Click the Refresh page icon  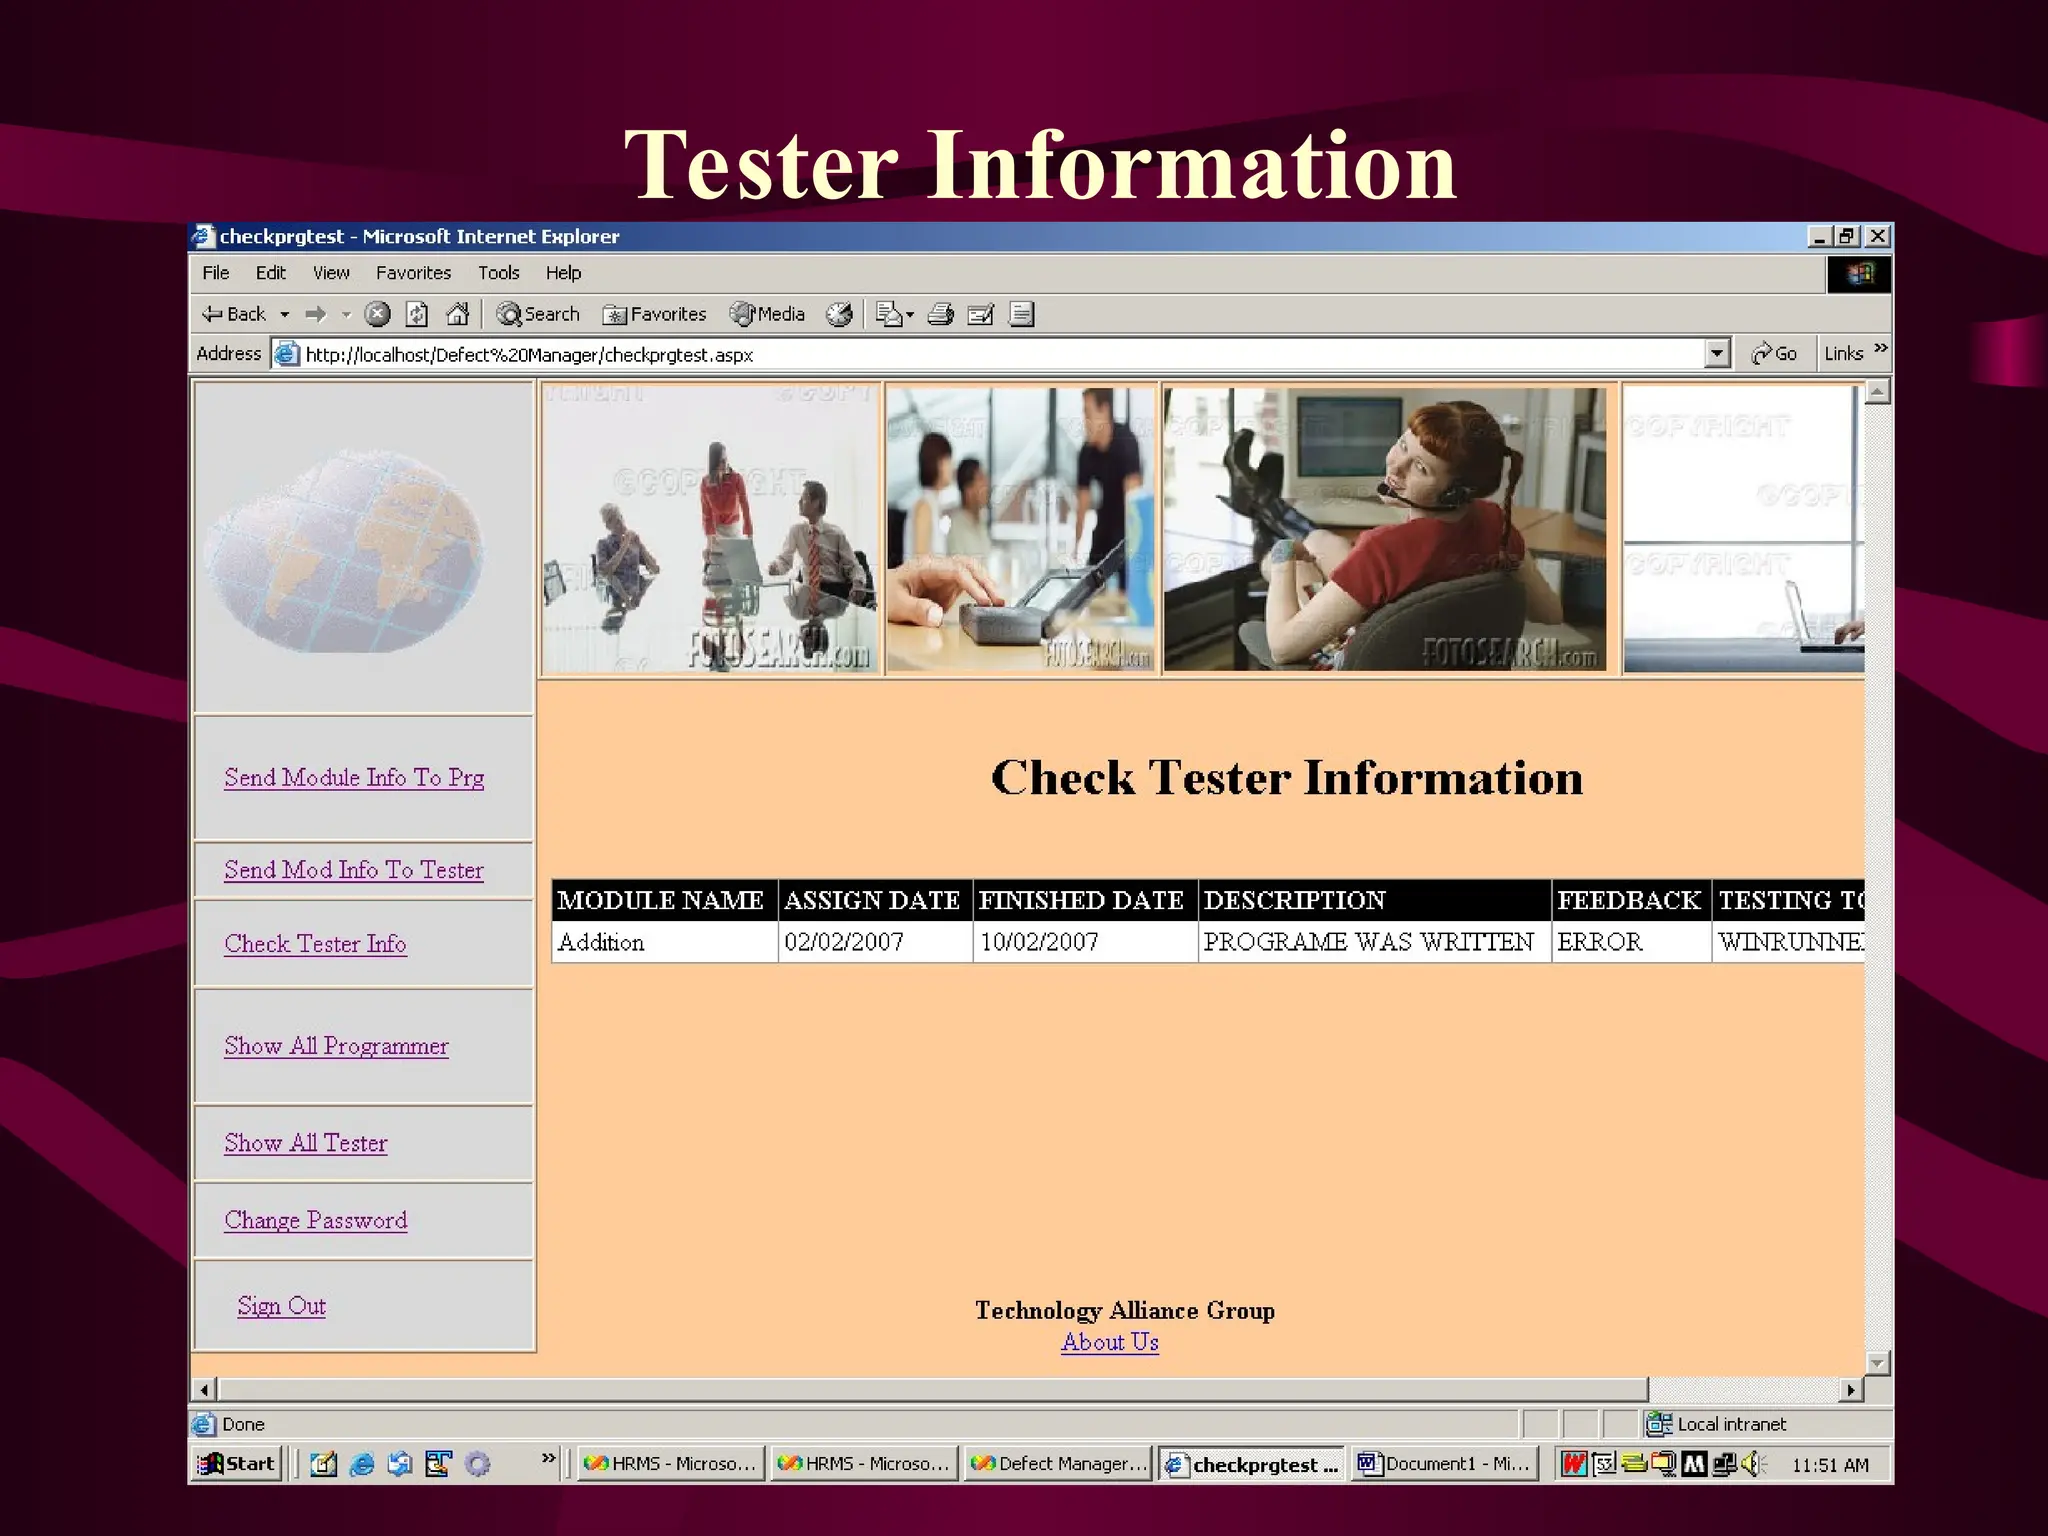coord(417,314)
